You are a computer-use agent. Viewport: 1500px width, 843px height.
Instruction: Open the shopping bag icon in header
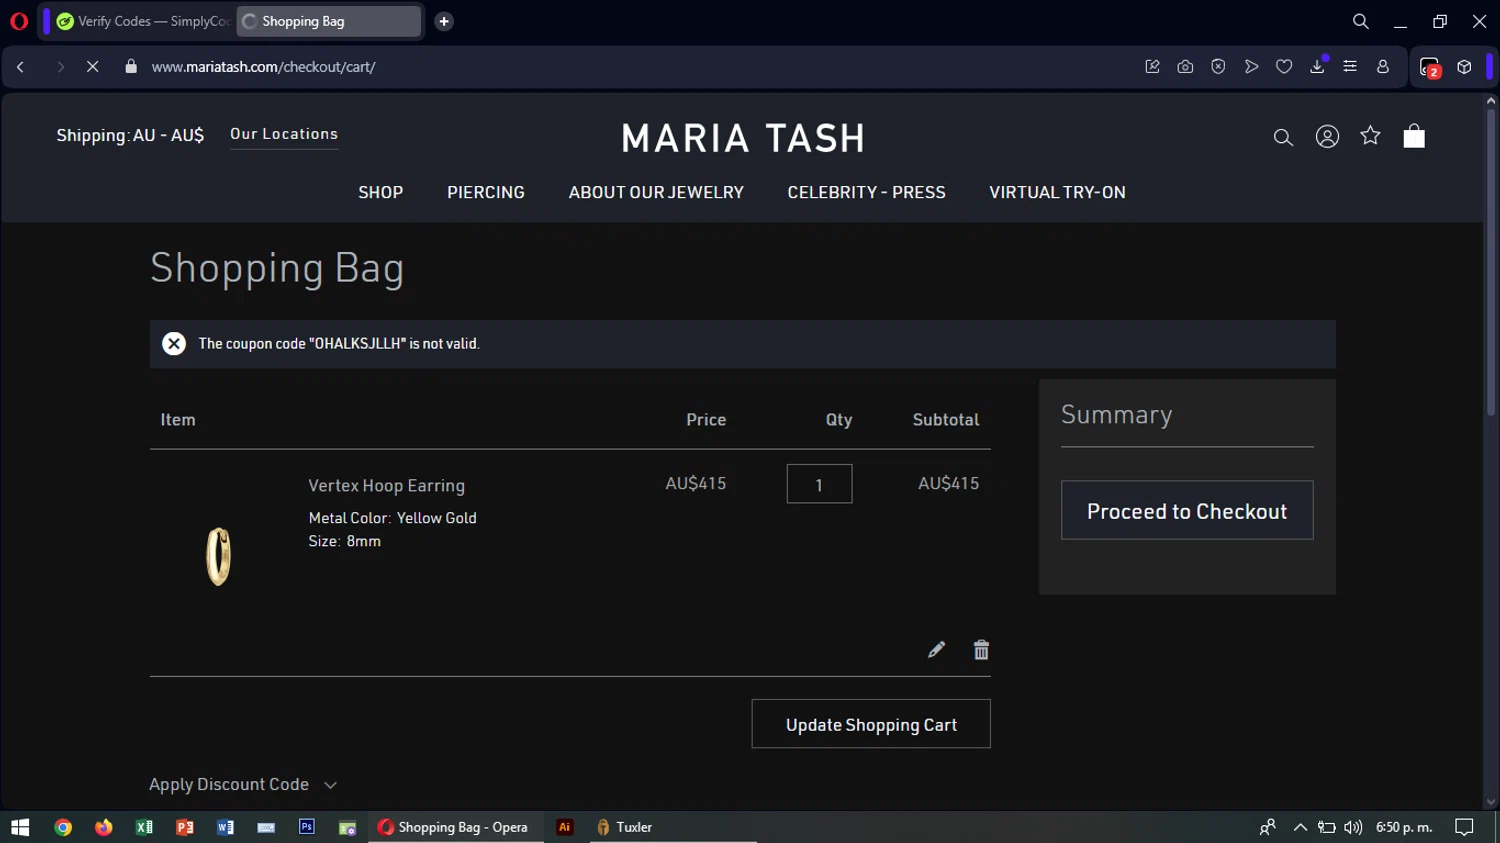(1414, 136)
